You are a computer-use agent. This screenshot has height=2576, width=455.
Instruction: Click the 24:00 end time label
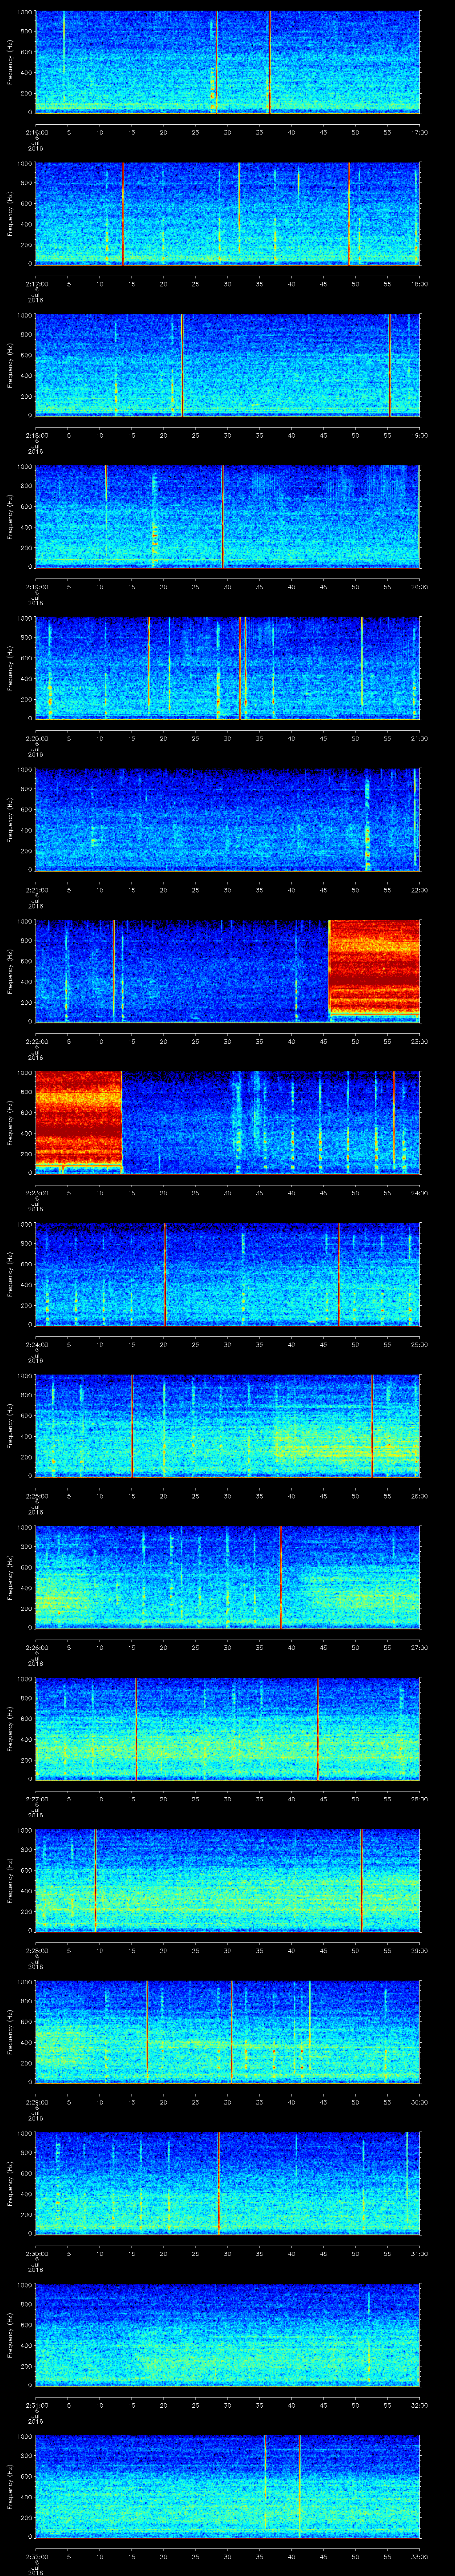[x=419, y=1193]
